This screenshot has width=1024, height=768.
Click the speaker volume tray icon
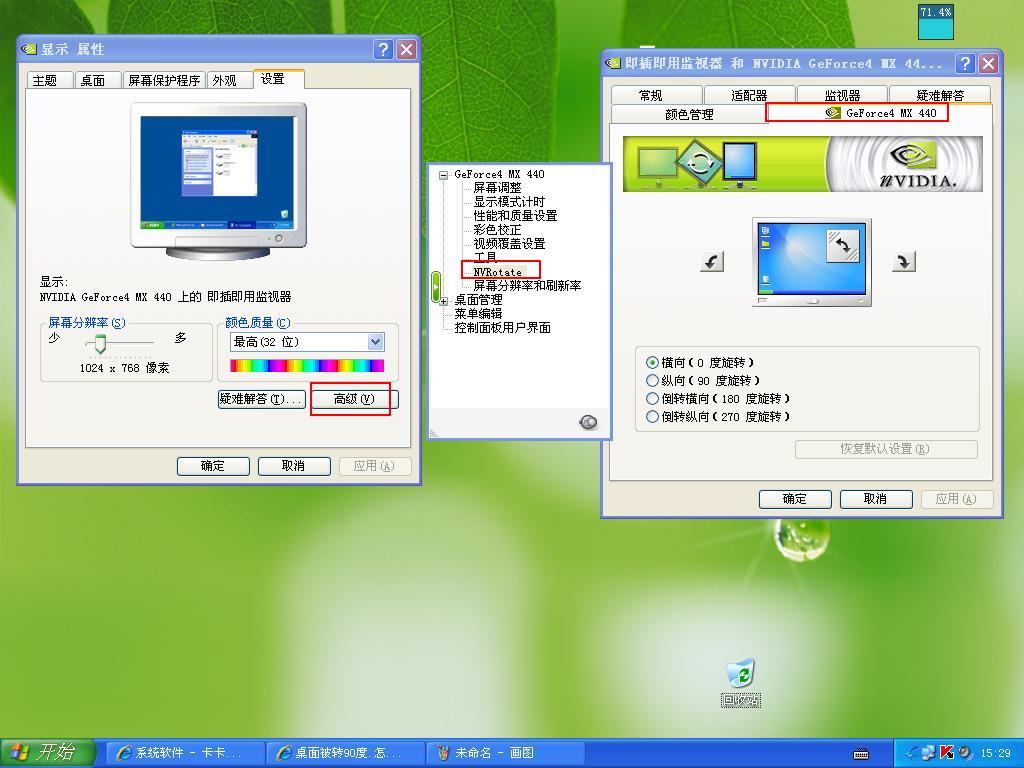pyautogui.click(x=965, y=753)
